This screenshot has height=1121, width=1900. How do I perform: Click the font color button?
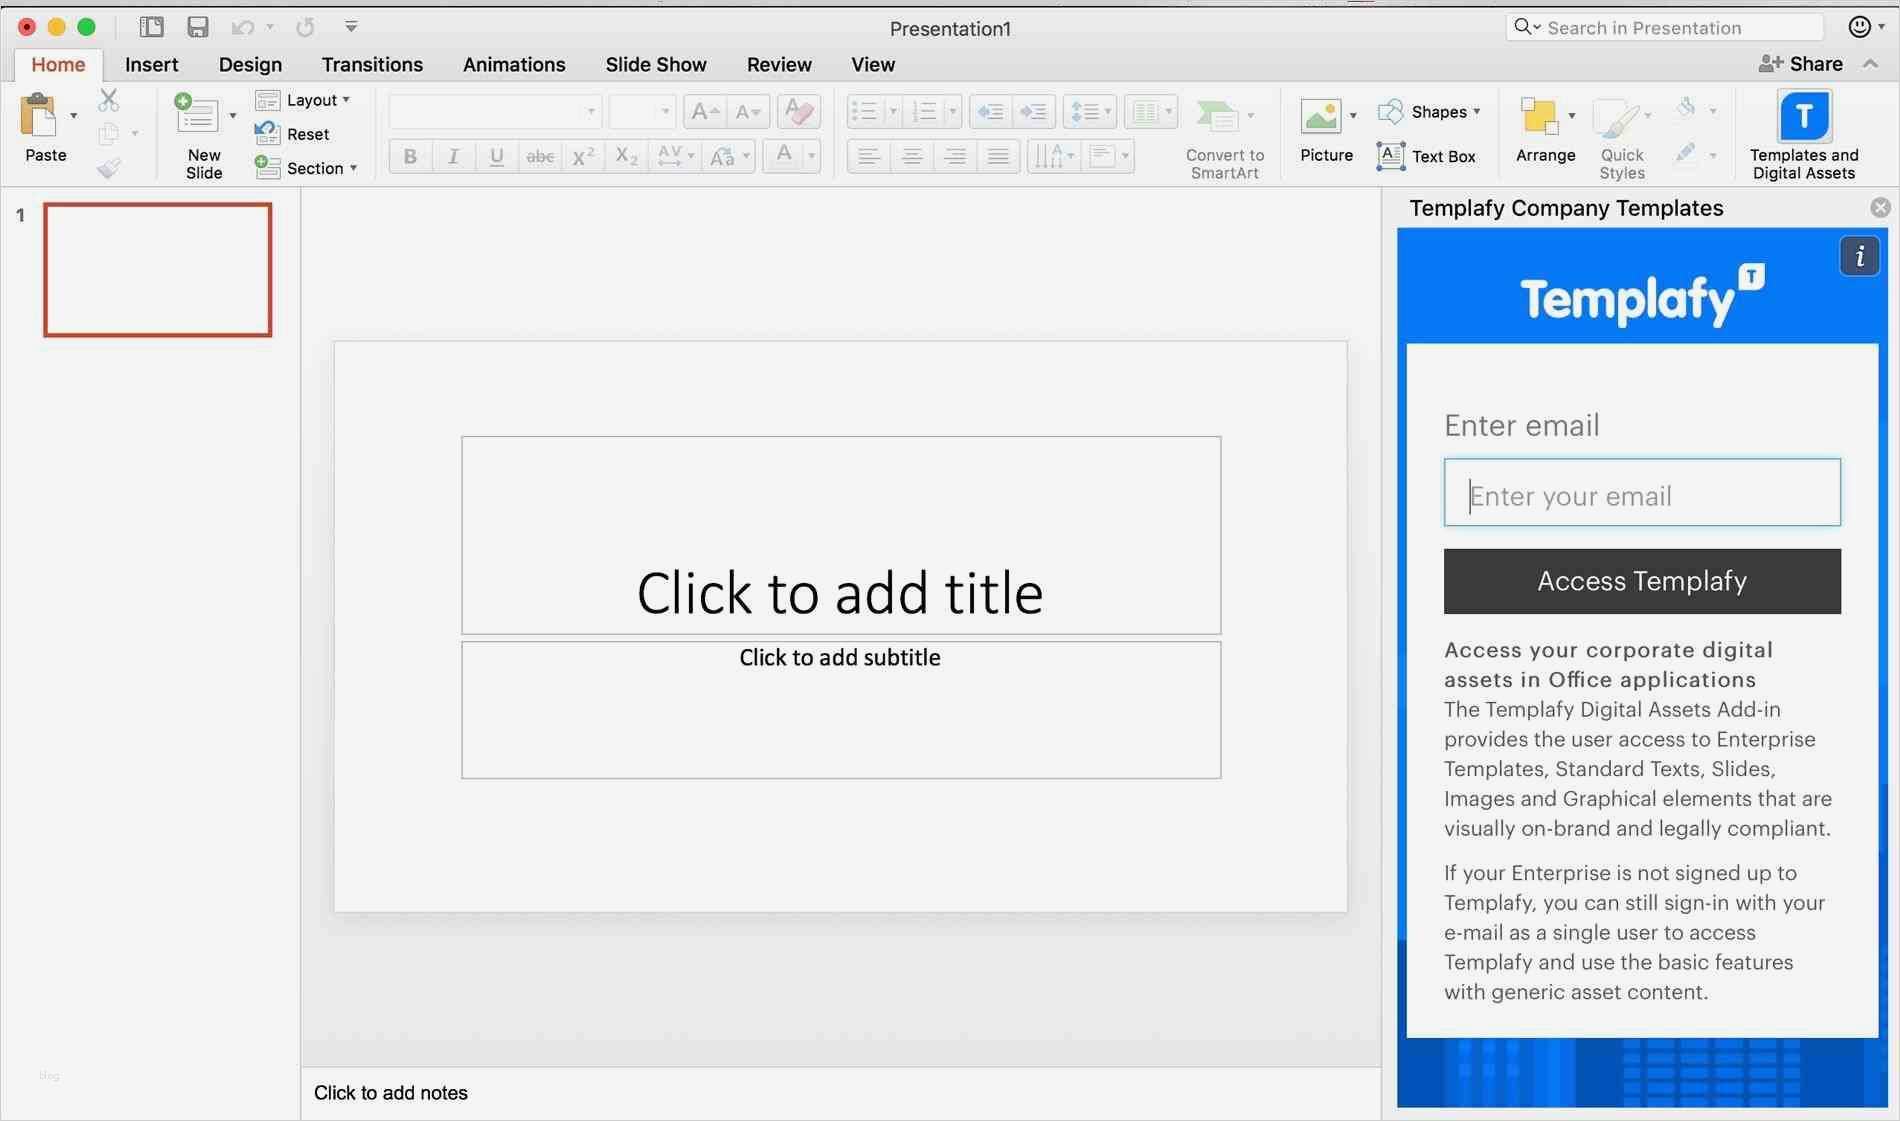click(784, 155)
